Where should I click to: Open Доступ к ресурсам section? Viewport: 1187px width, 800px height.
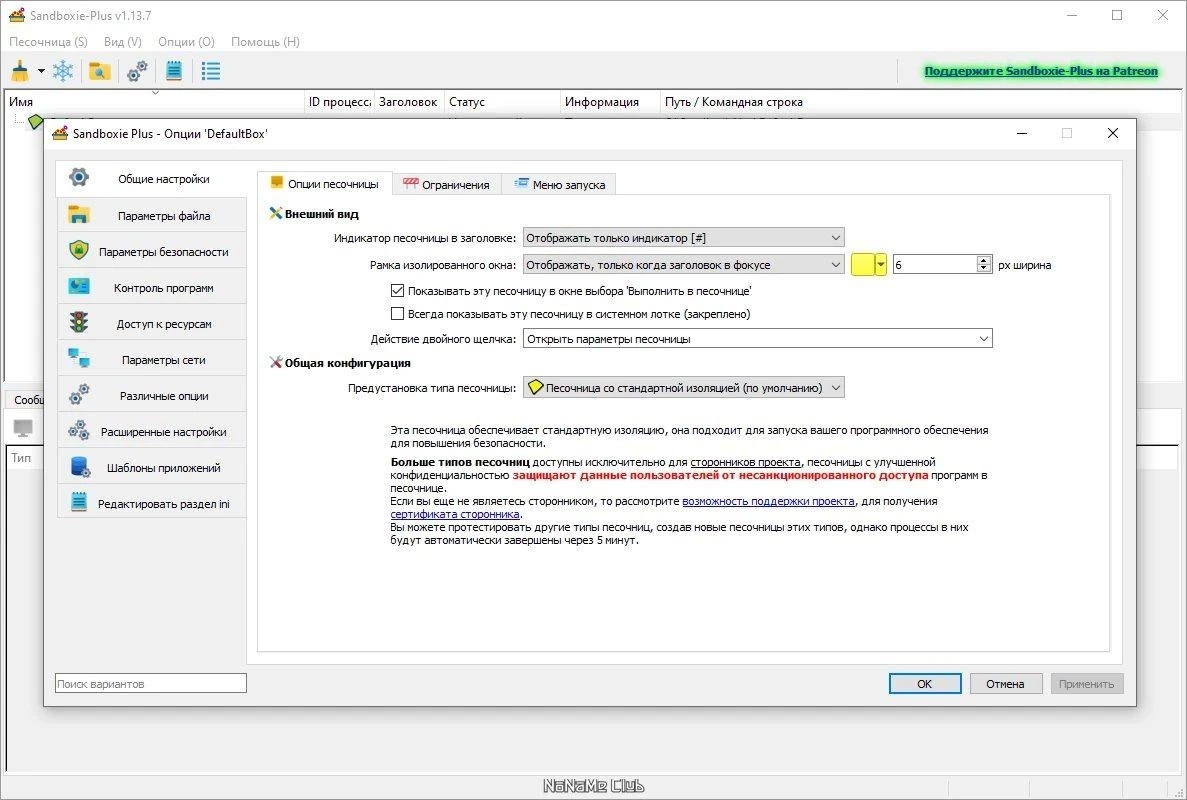[151, 323]
